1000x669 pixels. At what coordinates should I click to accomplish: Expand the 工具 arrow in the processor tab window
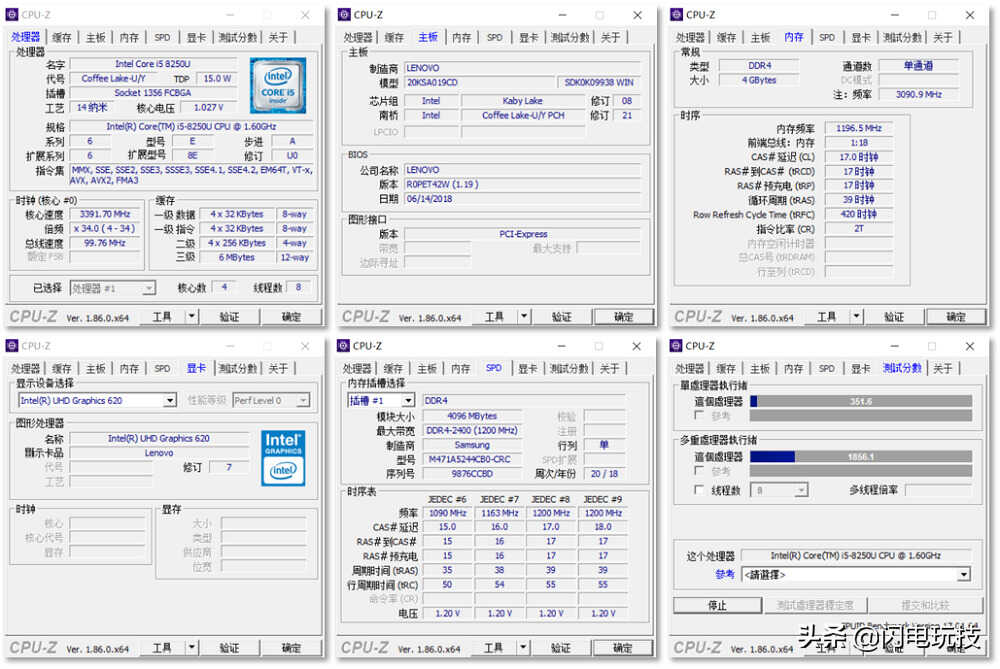click(191, 316)
